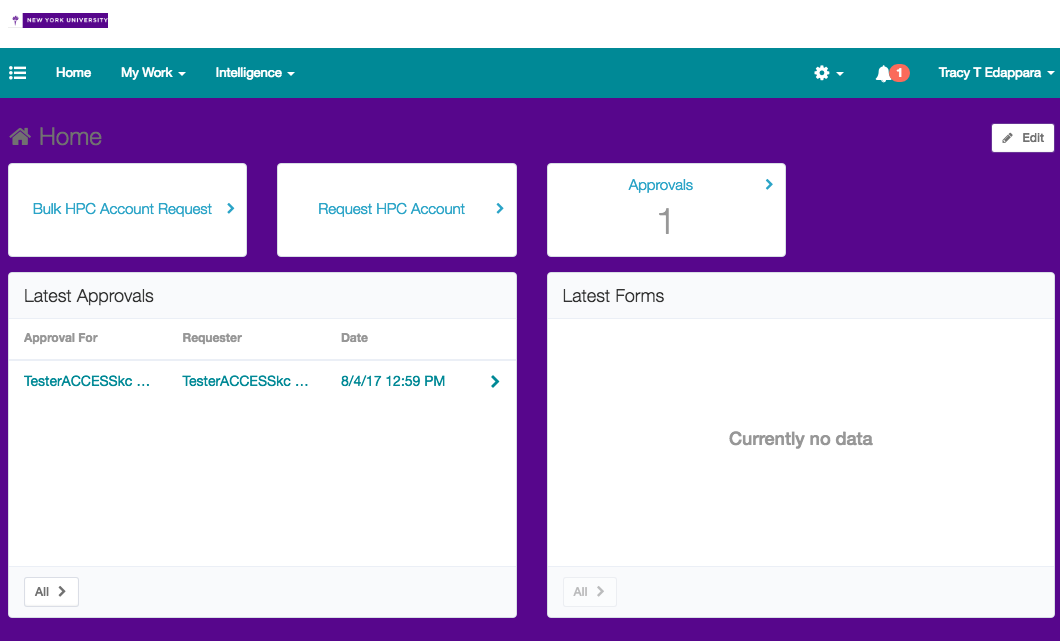Expand the My Work dropdown menu
The height and width of the screenshot is (641, 1060).
point(153,73)
